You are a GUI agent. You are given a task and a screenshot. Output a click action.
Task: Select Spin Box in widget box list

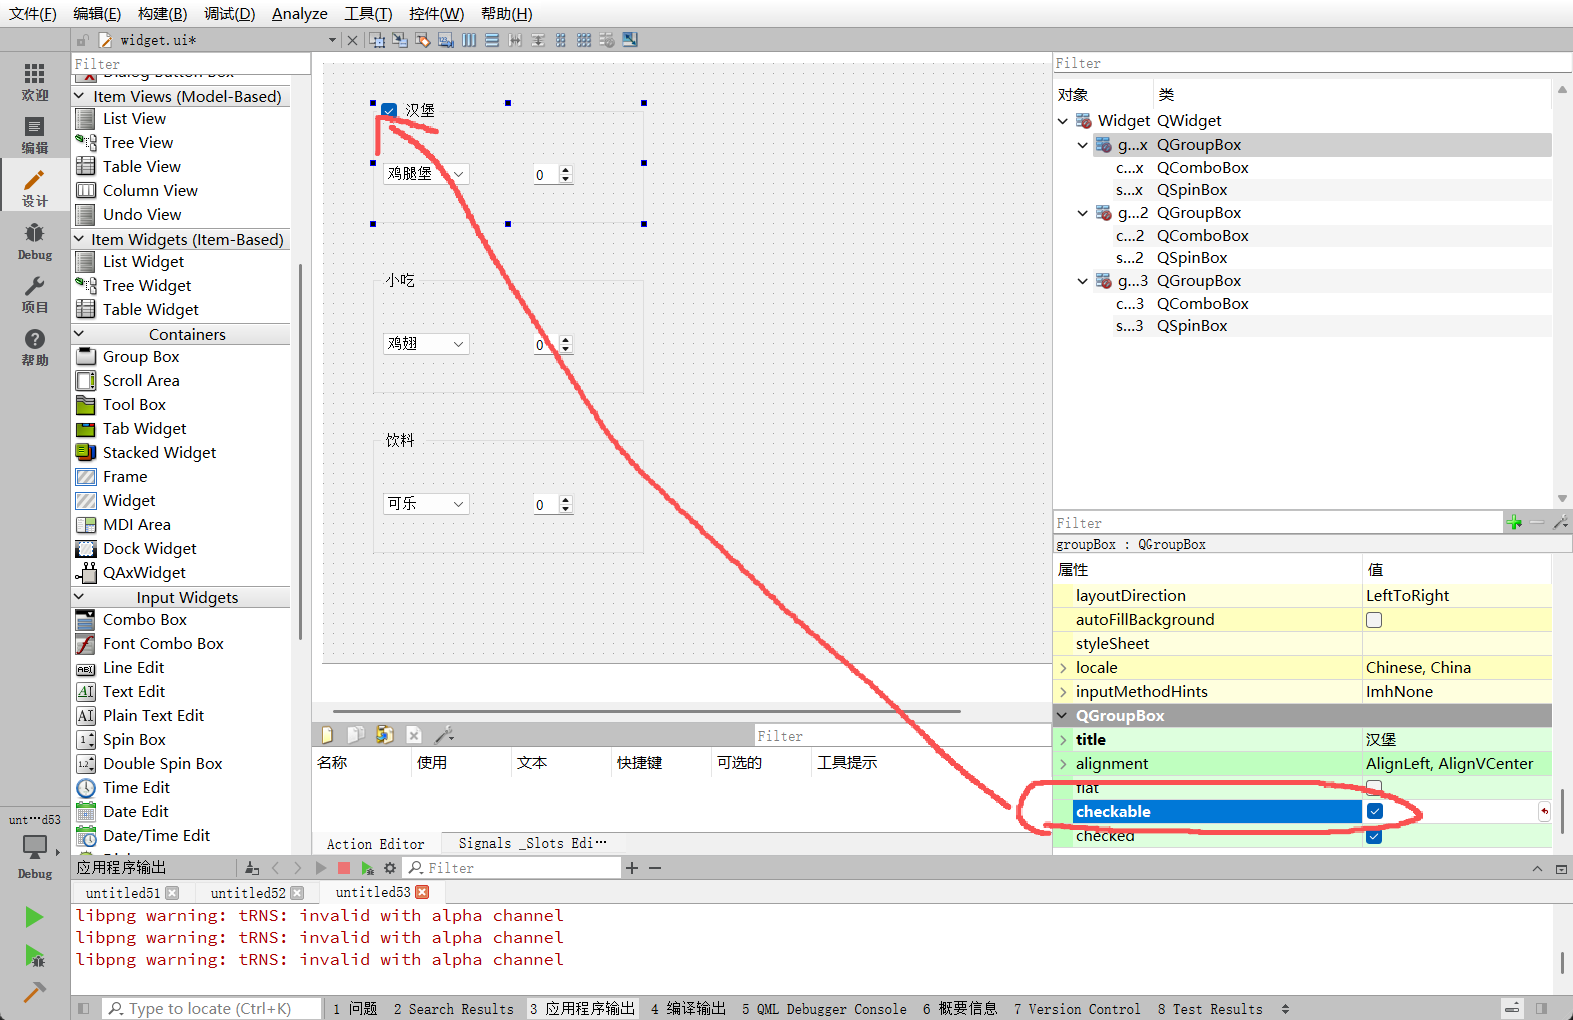point(134,740)
